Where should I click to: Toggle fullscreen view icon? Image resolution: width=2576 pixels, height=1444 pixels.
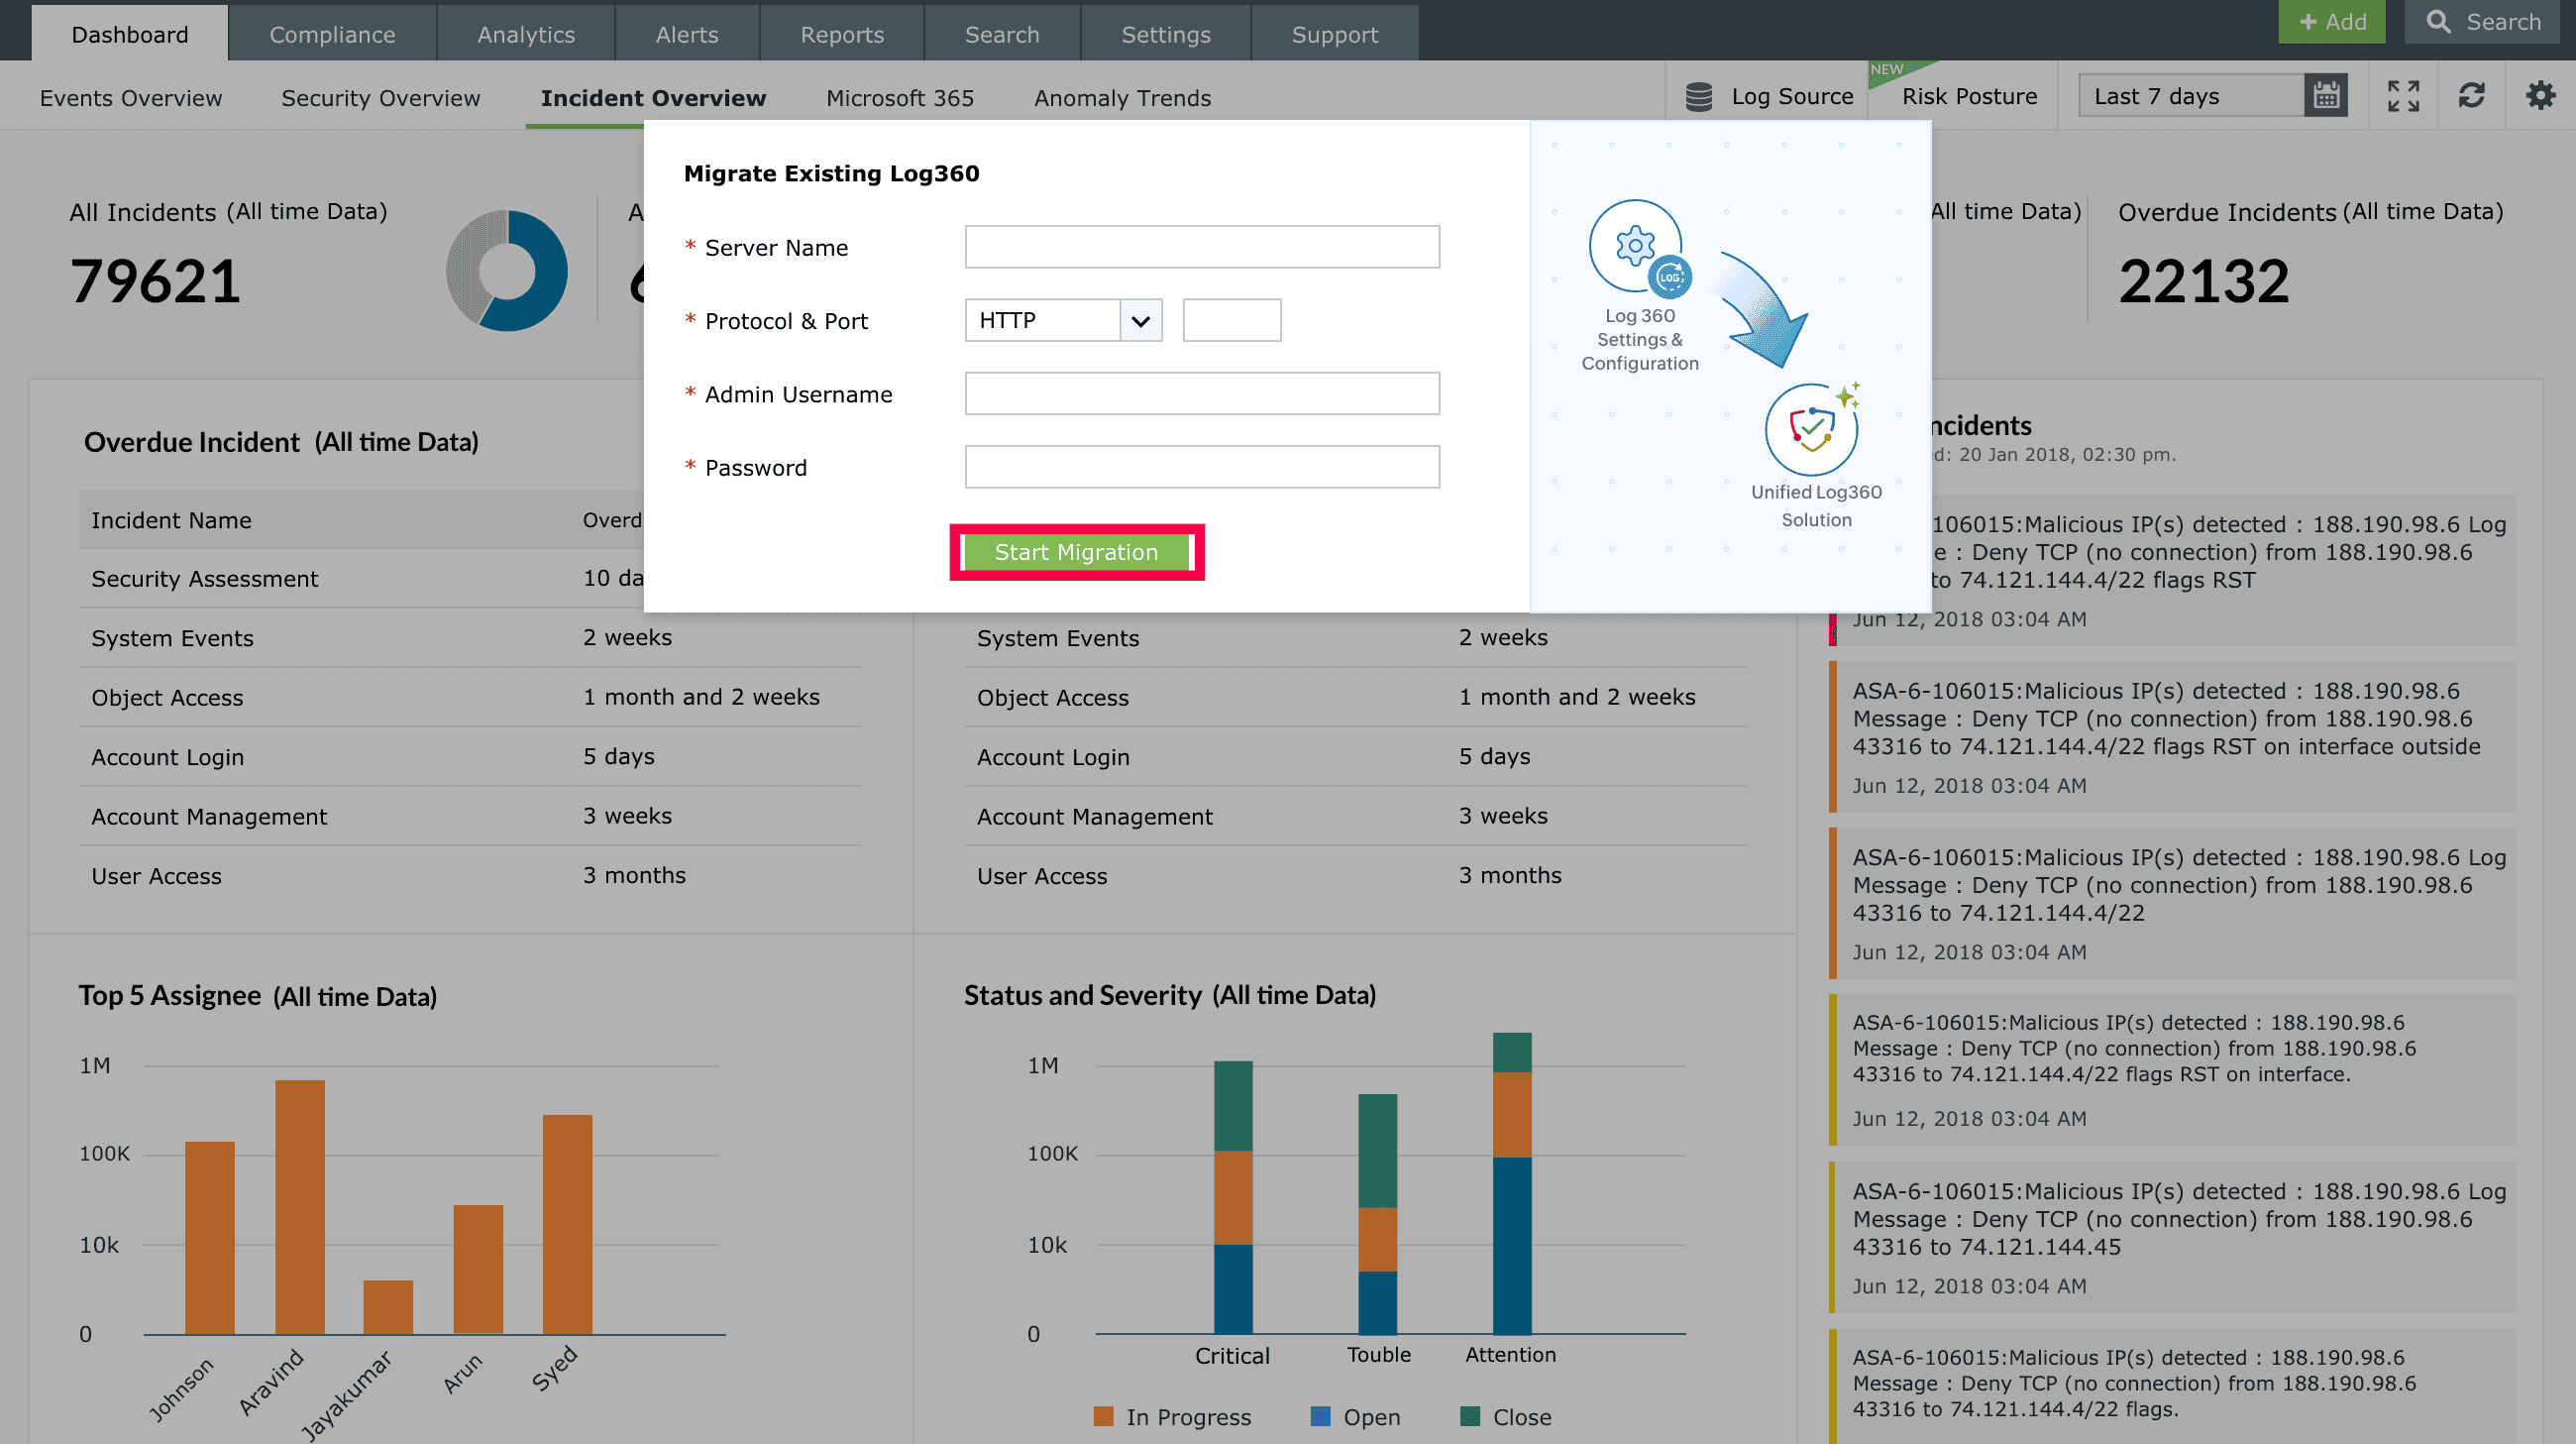[x=2403, y=96]
